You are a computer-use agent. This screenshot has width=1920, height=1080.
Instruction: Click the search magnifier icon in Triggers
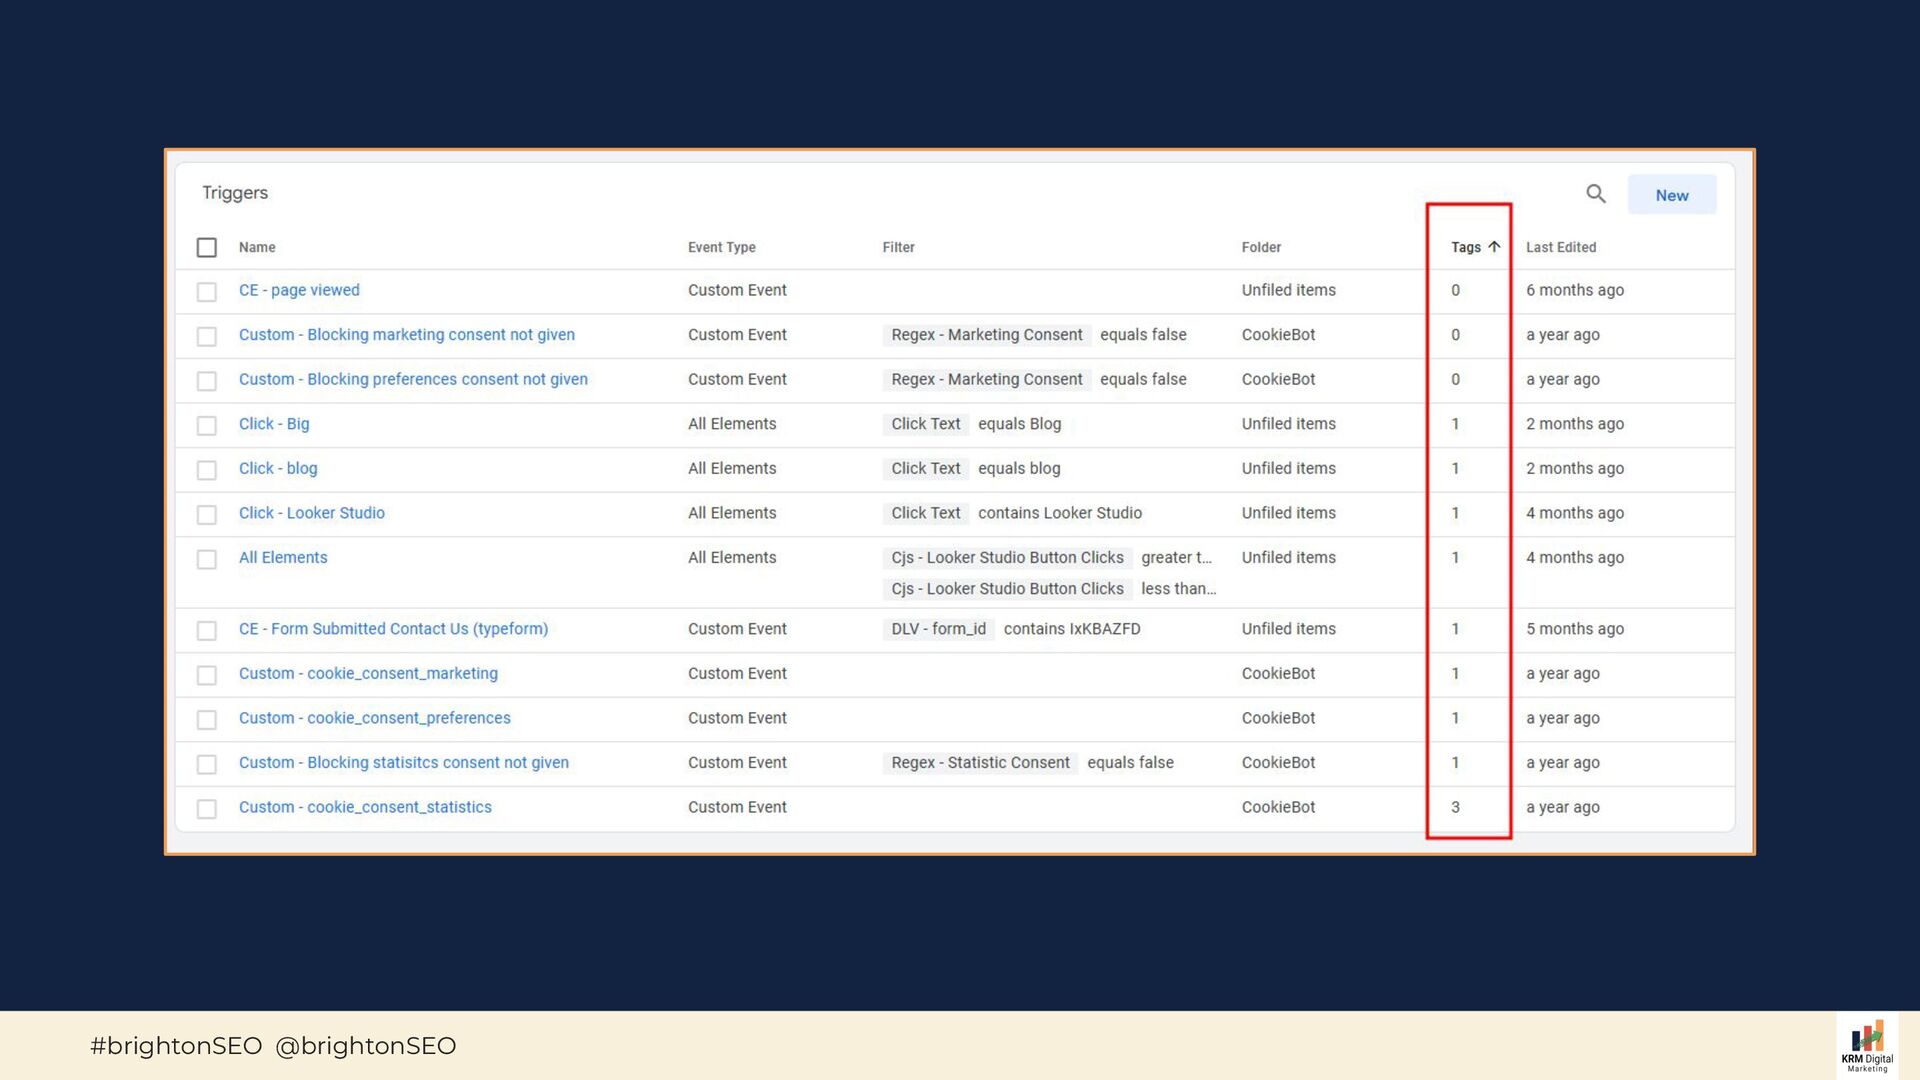(x=1595, y=194)
